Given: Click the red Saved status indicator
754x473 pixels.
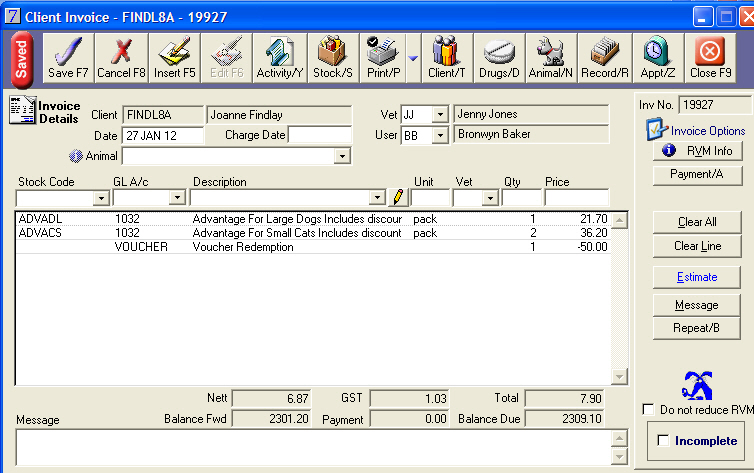Looking at the screenshot, I should coord(22,60).
